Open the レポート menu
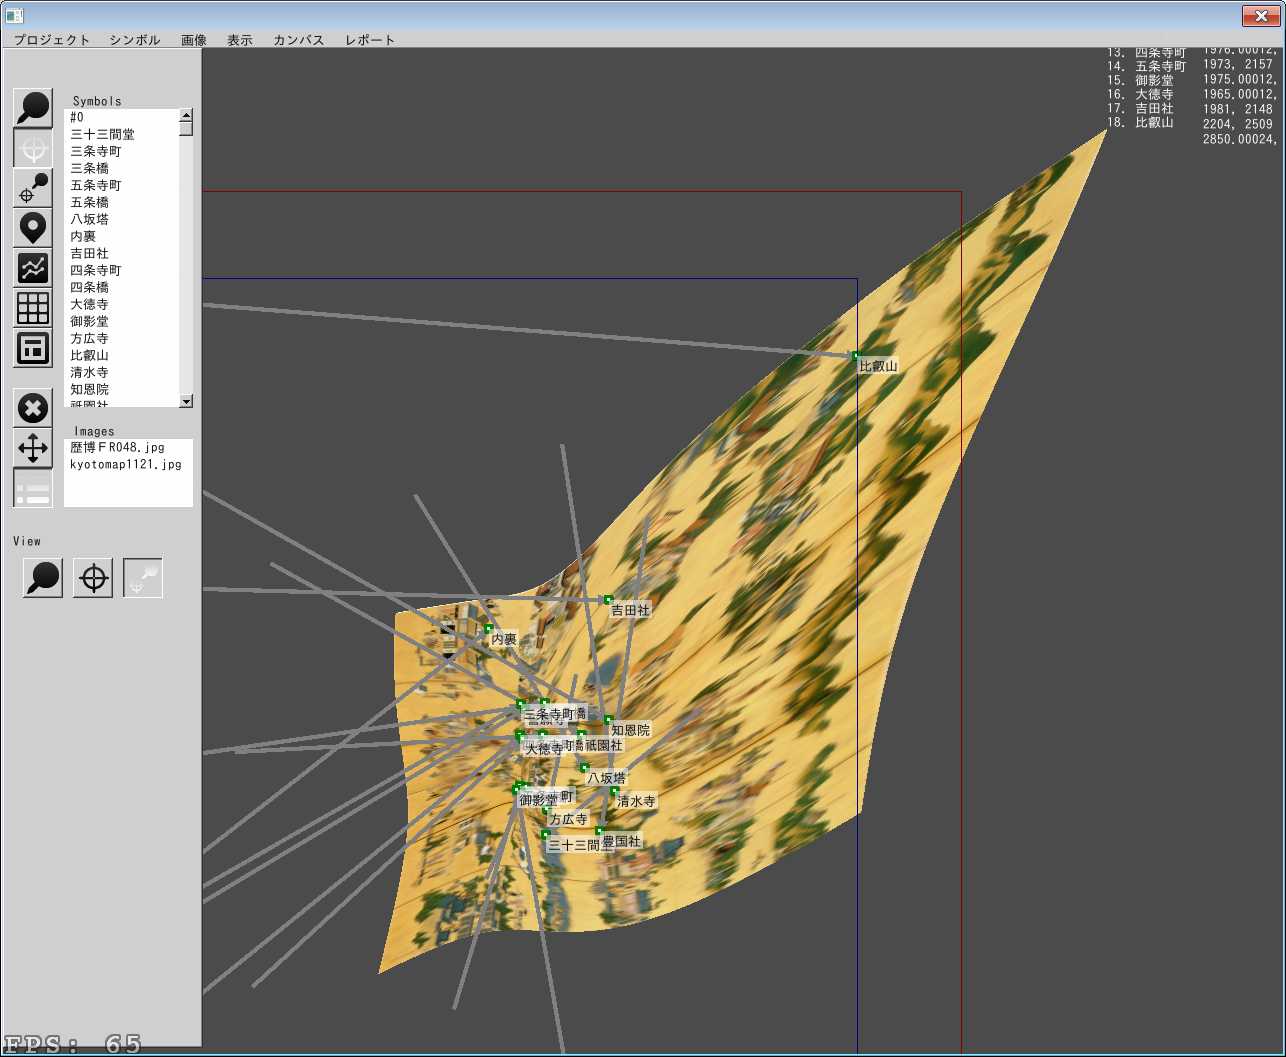 coord(370,40)
